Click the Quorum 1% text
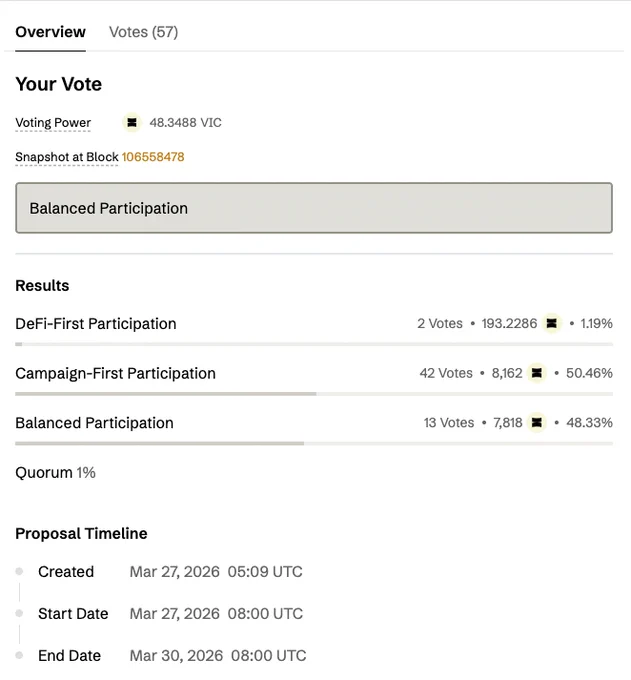The height and width of the screenshot is (680, 631). pyautogui.click(x=56, y=473)
